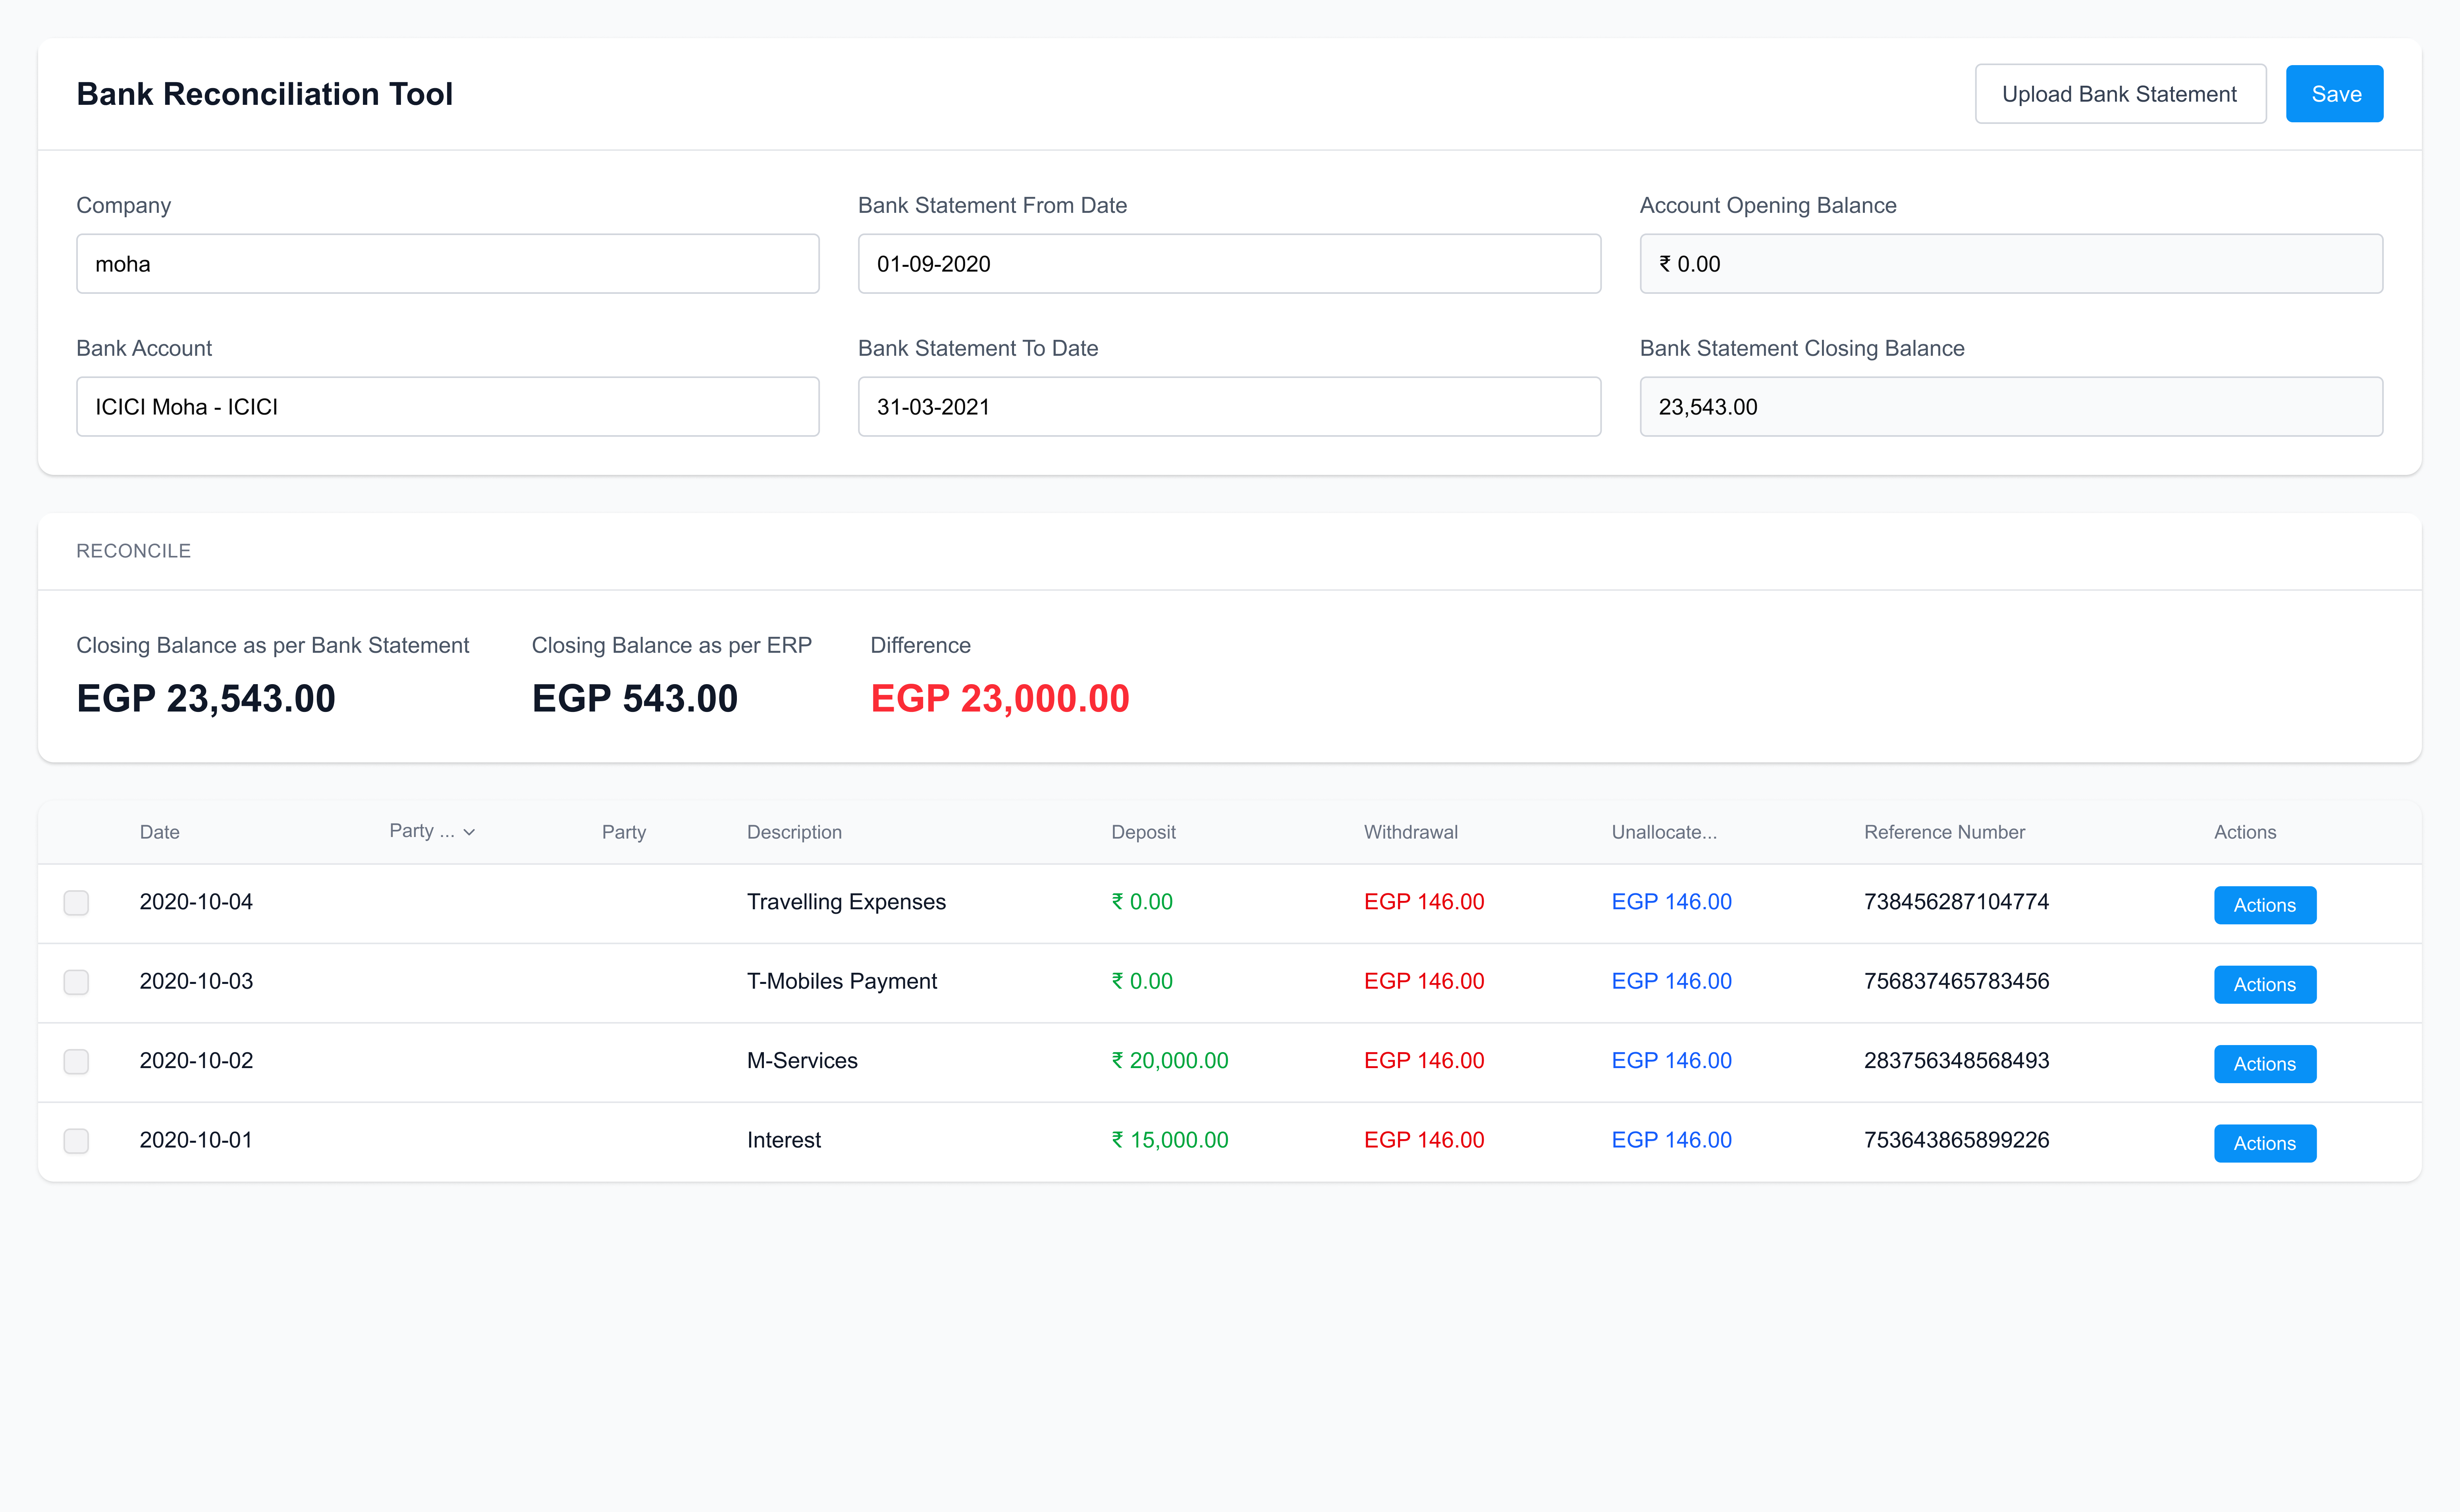Select the T-Mobiles Payment row checkbox
The image size is (2460, 1512).
click(x=76, y=982)
